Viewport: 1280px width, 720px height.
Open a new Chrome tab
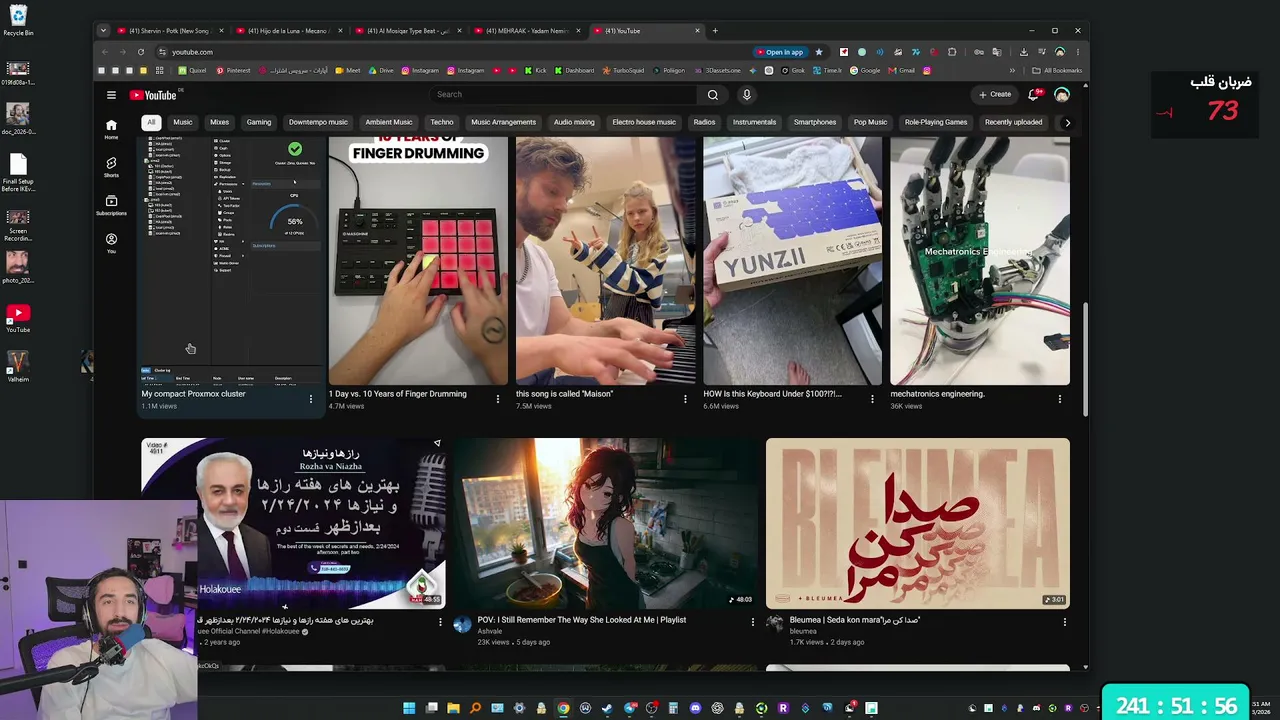coord(715,31)
